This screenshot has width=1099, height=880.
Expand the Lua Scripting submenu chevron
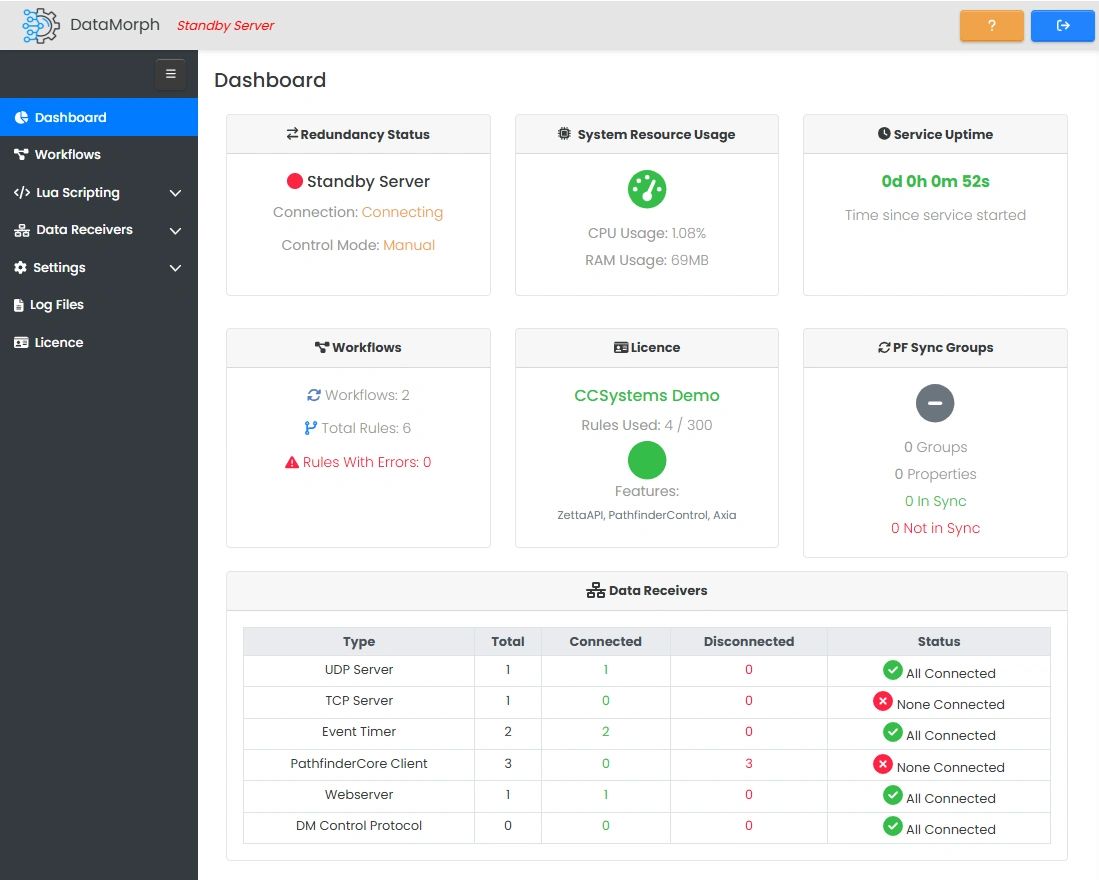tap(175, 193)
